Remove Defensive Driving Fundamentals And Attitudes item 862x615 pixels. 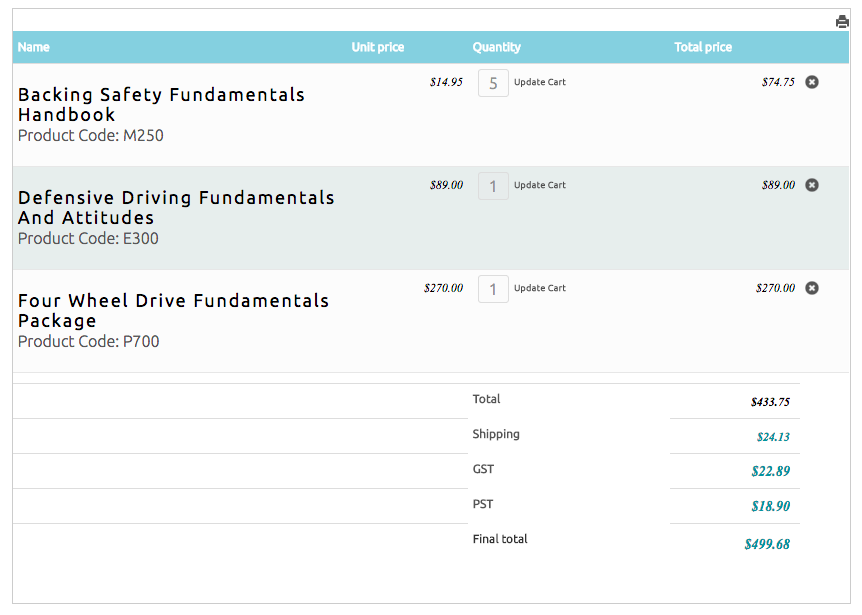click(812, 185)
